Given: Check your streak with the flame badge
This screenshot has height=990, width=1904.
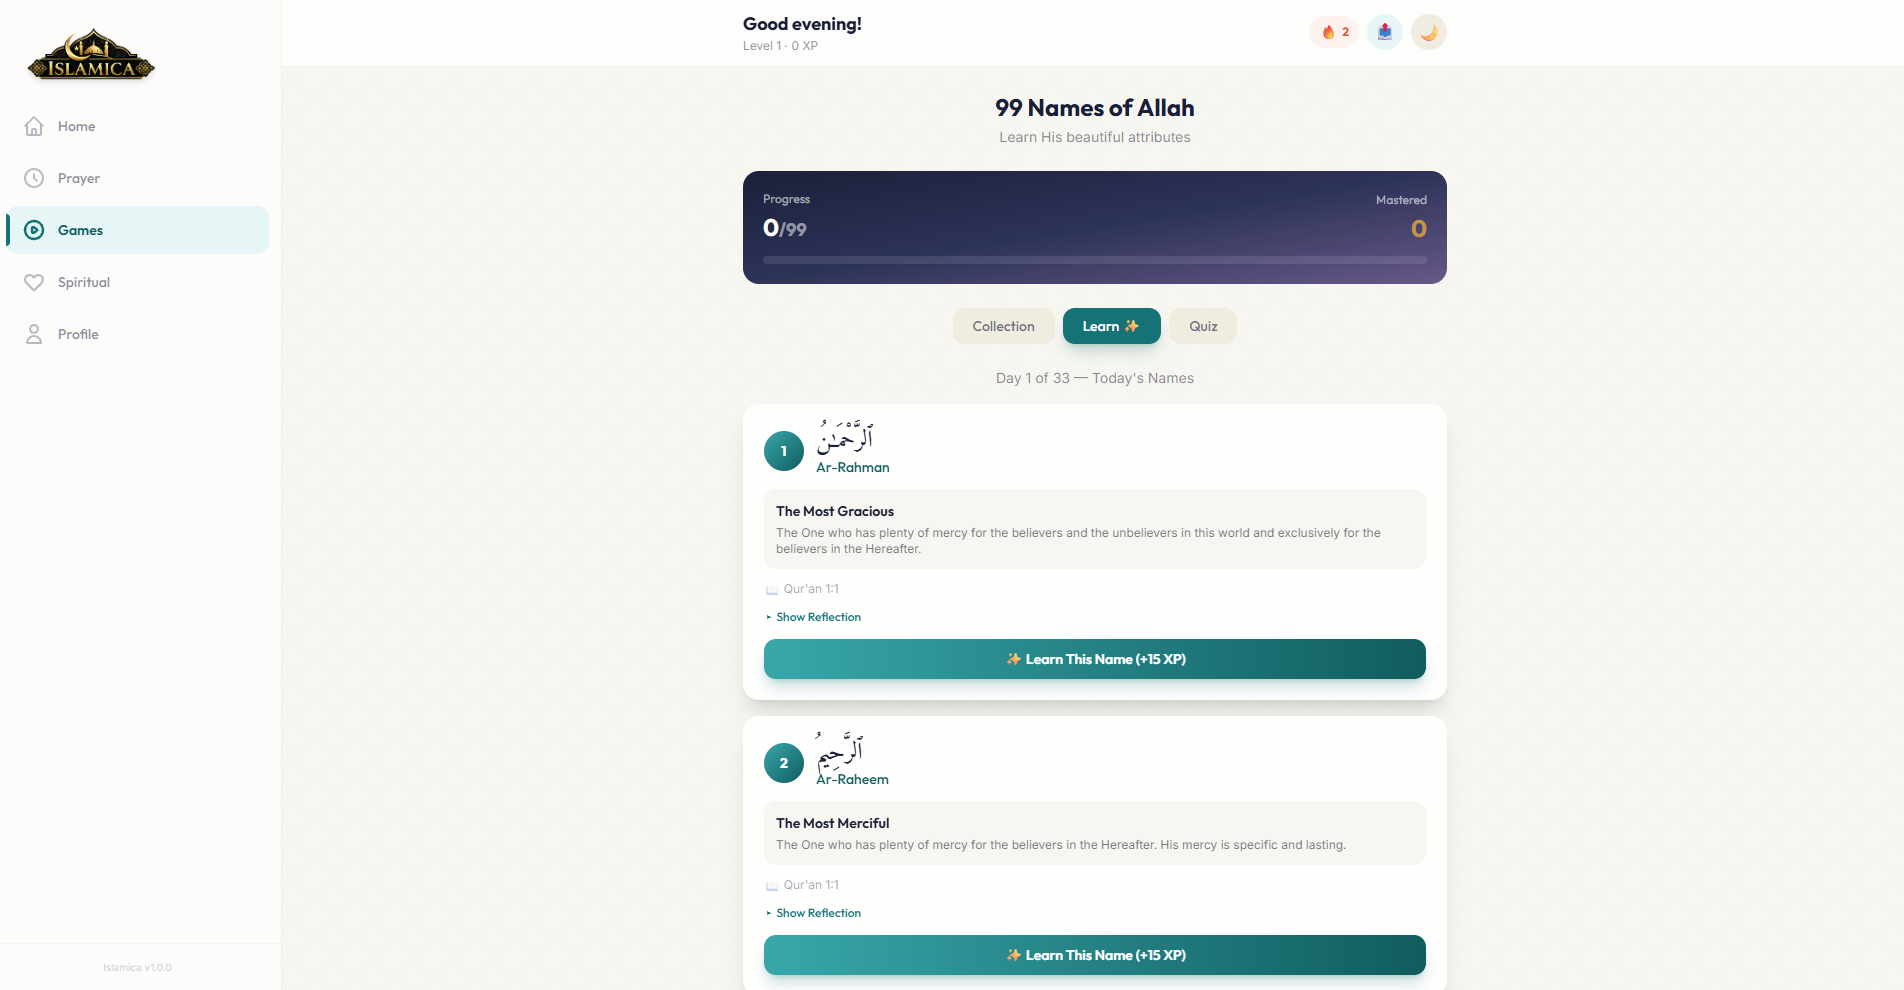Looking at the screenshot, I should [1333, 31].
